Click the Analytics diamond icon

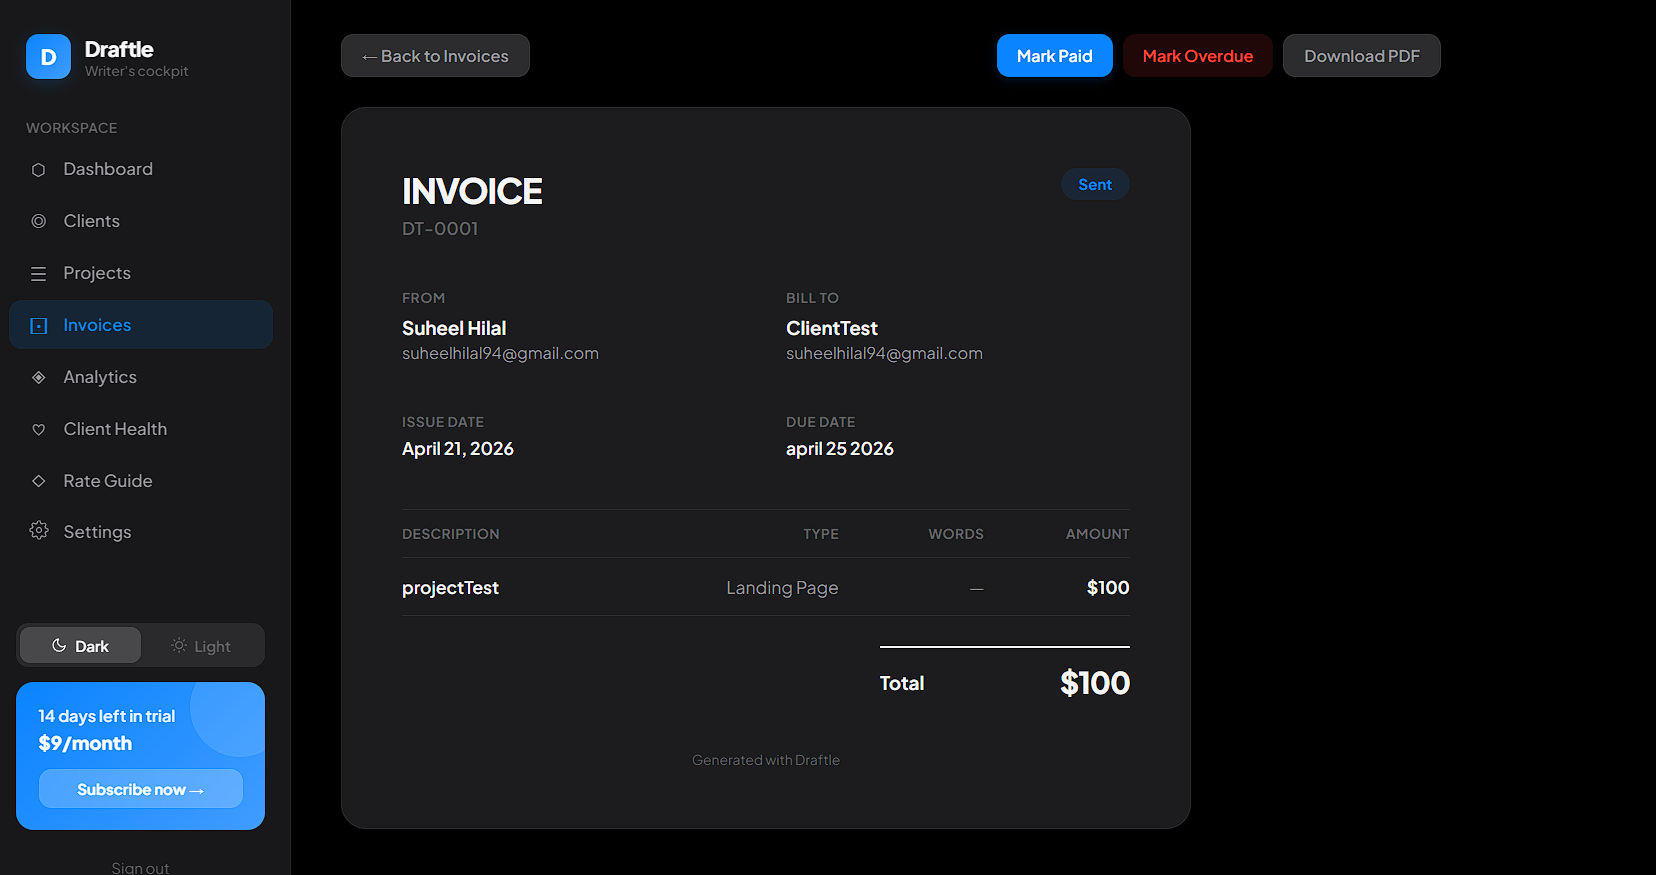point(39,377)
